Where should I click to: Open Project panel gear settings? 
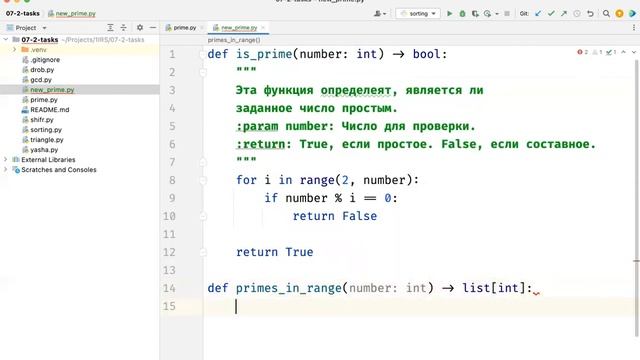click(x=140, y=28)
